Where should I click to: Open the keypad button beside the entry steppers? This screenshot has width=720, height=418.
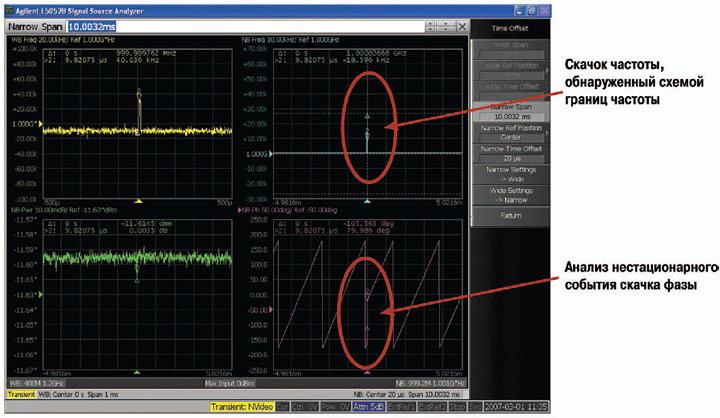coord(446,27)
